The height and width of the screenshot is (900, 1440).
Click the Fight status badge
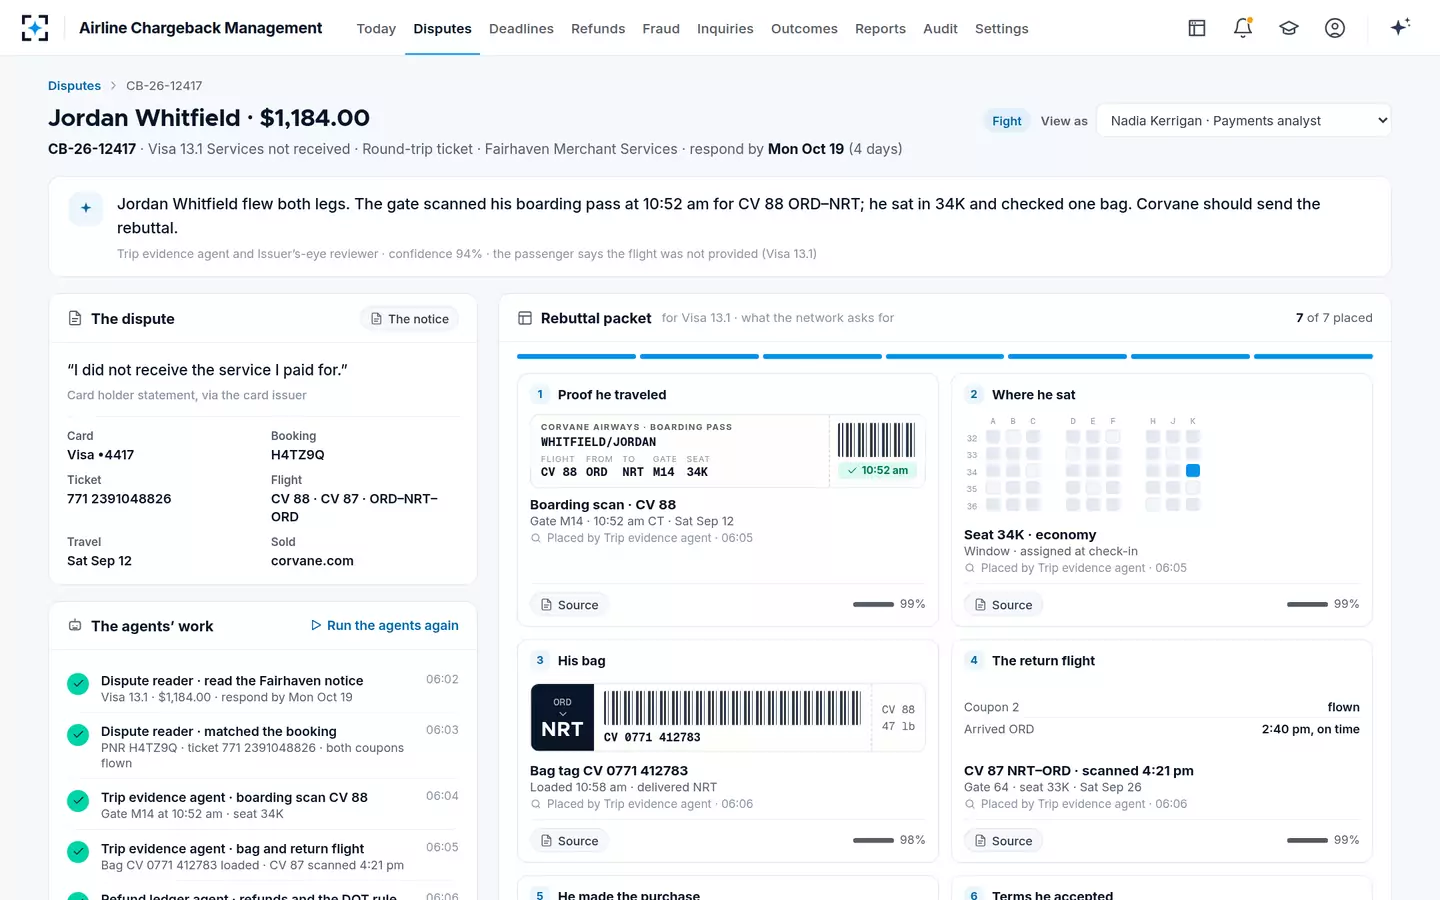click(1007, 121)
